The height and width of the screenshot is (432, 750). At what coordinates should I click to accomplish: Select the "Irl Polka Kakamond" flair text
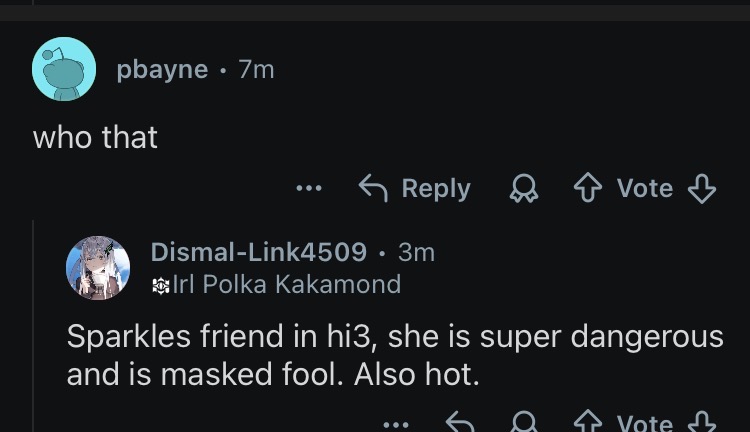tap(286, 285)
